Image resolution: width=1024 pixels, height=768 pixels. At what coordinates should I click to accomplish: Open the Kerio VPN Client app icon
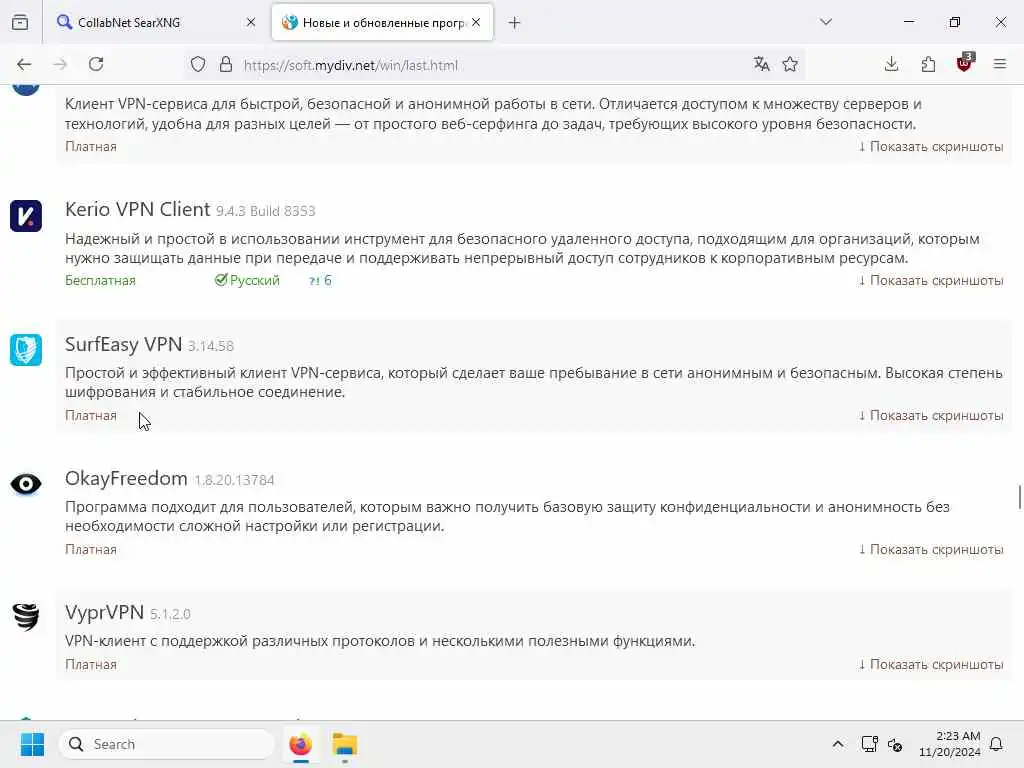pyautogui.click(x=26, y=216)
